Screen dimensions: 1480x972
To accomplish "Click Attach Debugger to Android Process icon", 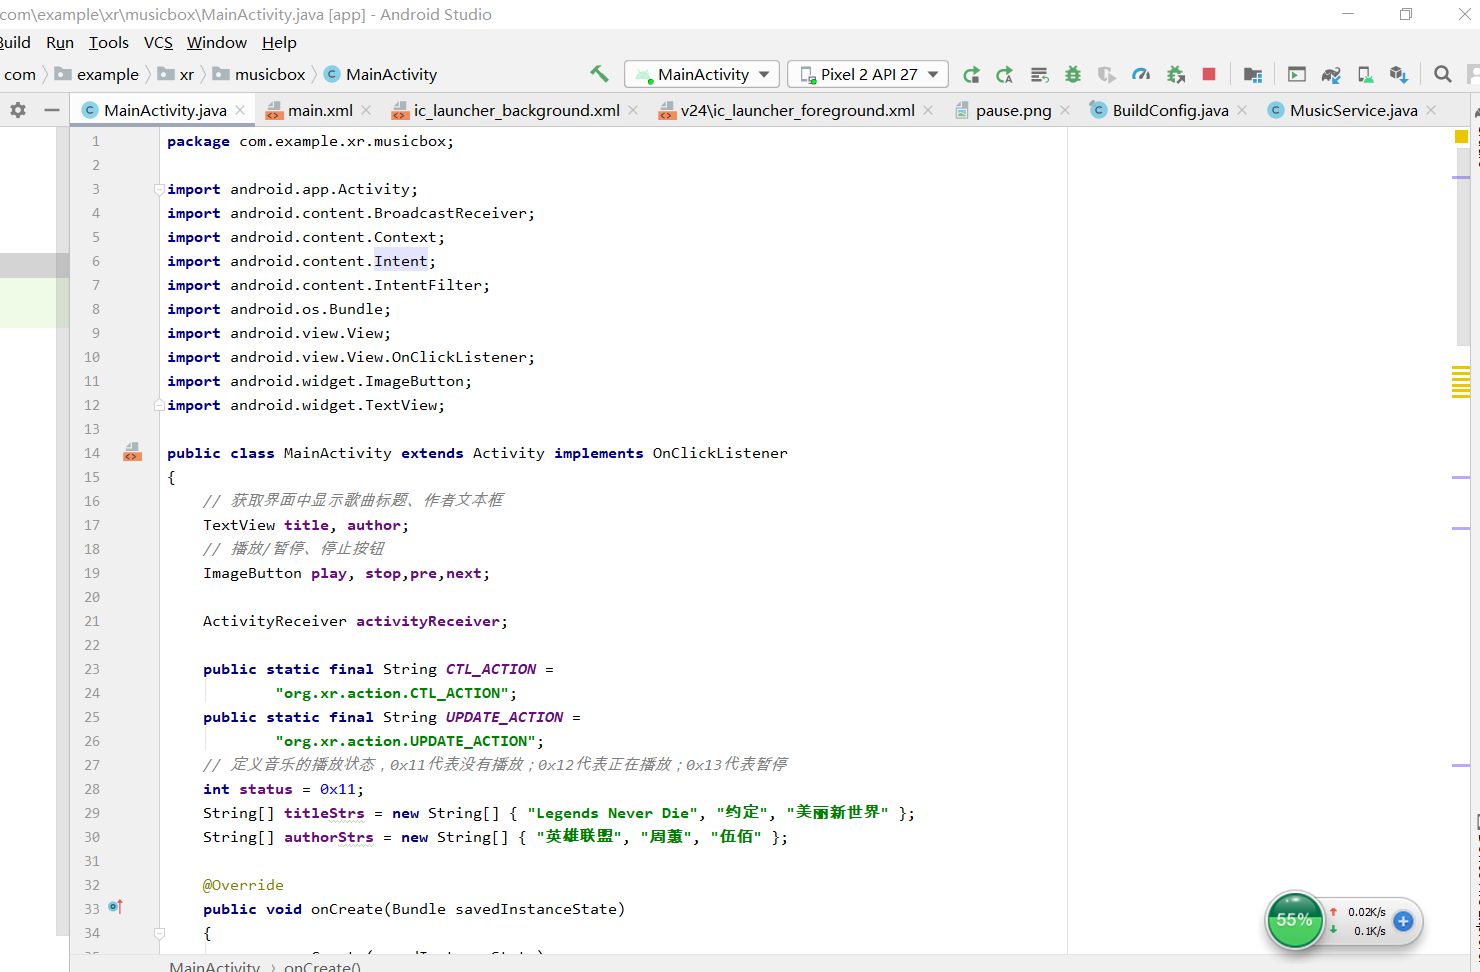I will (1176, 75).
